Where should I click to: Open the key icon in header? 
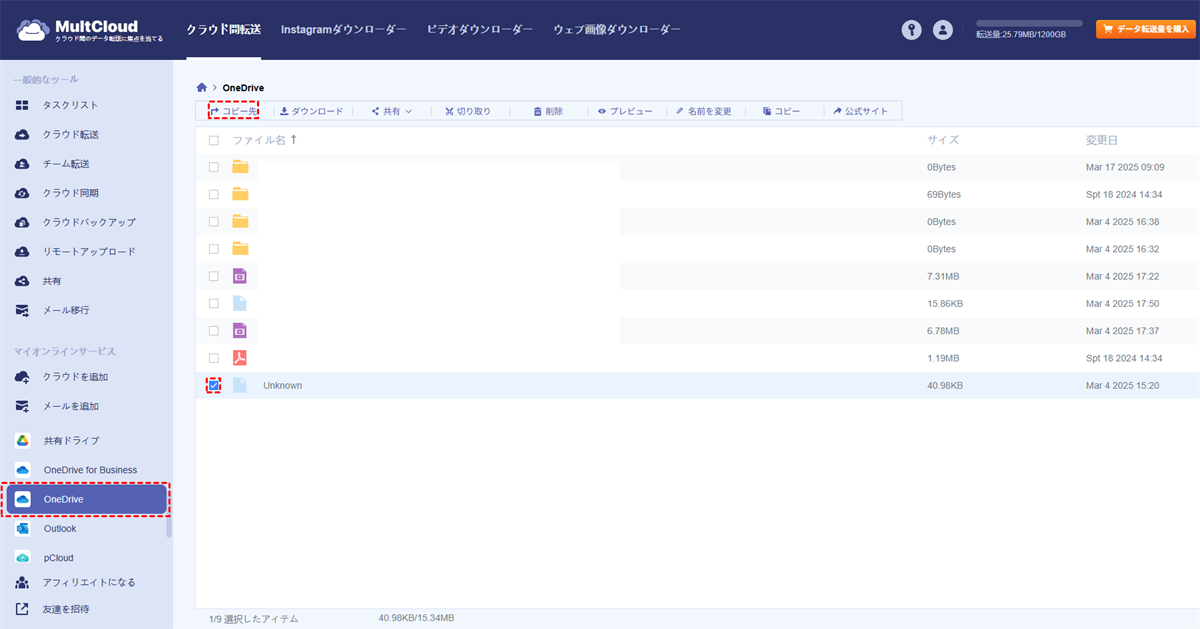point(911,30)
